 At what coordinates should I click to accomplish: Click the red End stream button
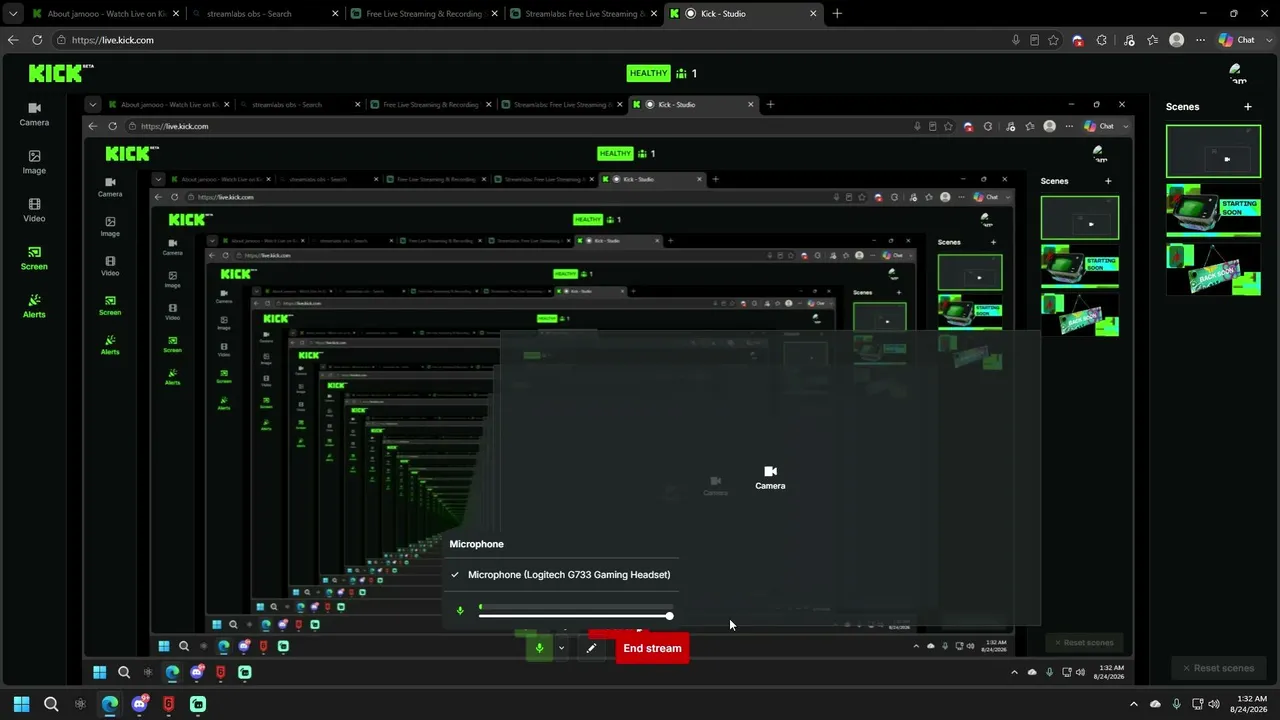click(x=652, y=648)
